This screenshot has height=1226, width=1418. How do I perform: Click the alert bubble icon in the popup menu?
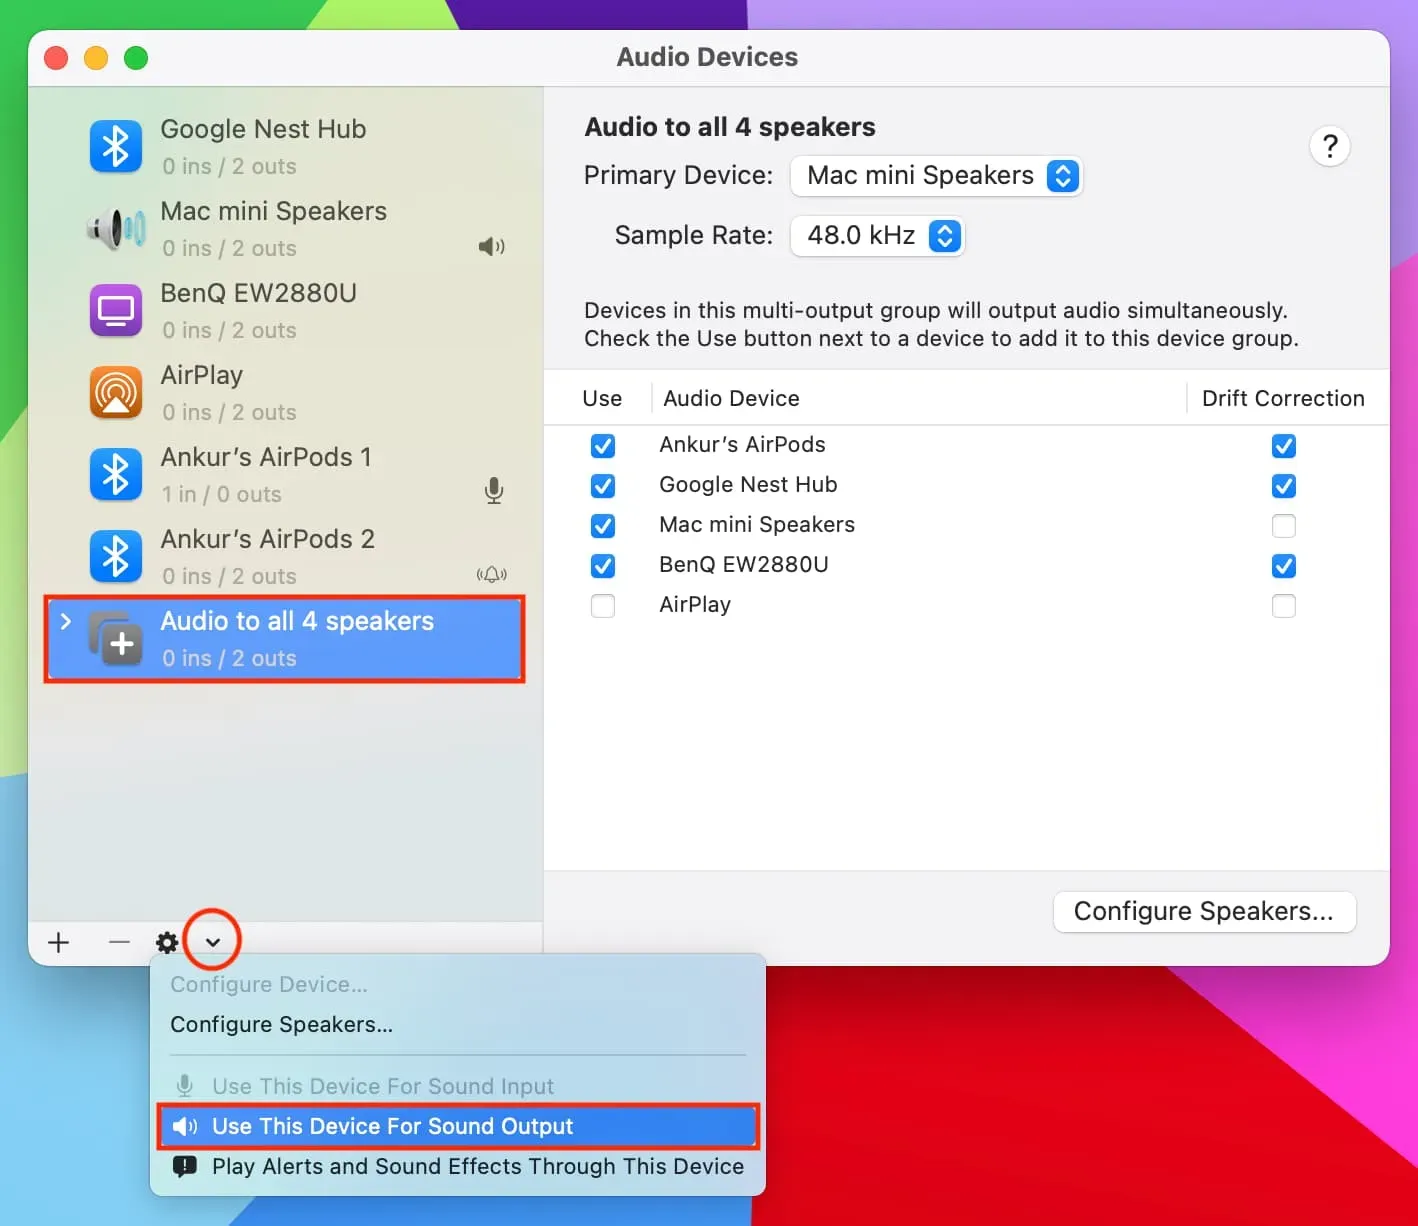point(185,1167)
